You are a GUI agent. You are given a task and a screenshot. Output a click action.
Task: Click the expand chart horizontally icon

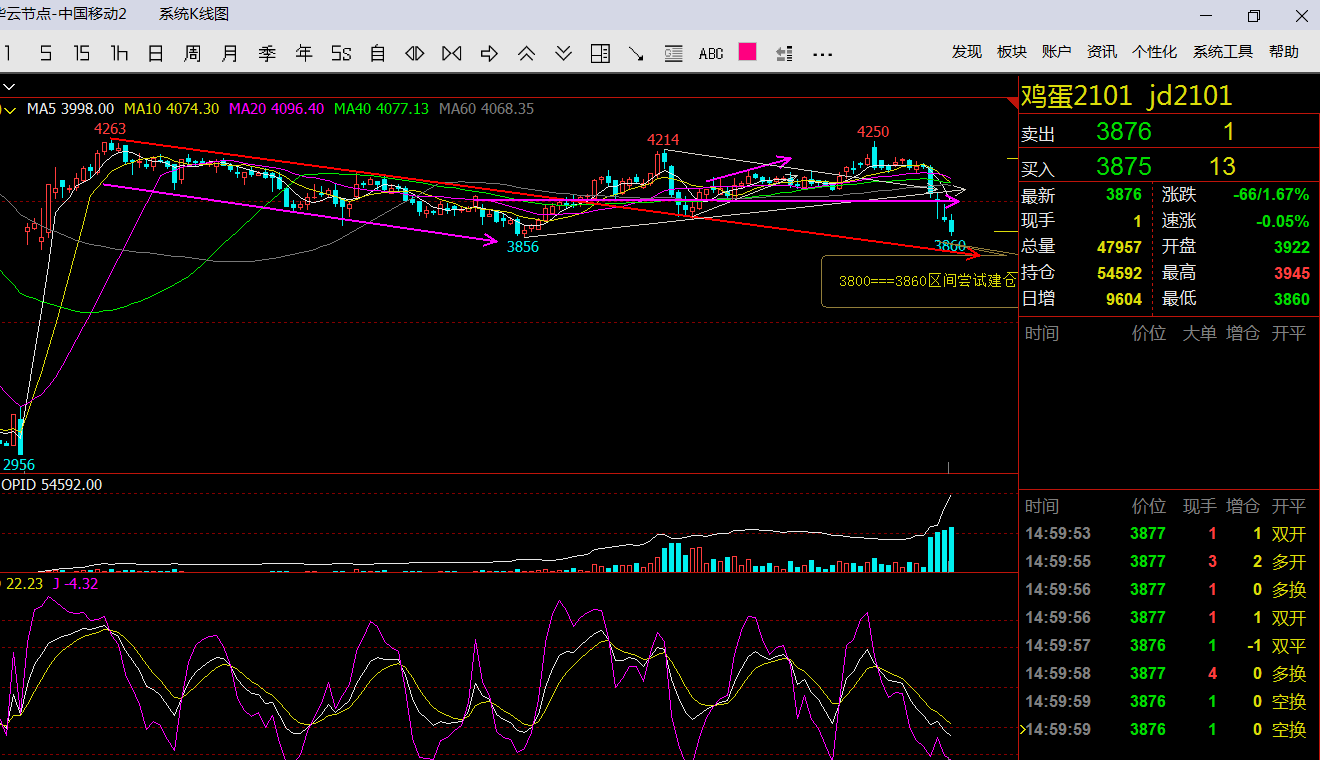point(415,53)
